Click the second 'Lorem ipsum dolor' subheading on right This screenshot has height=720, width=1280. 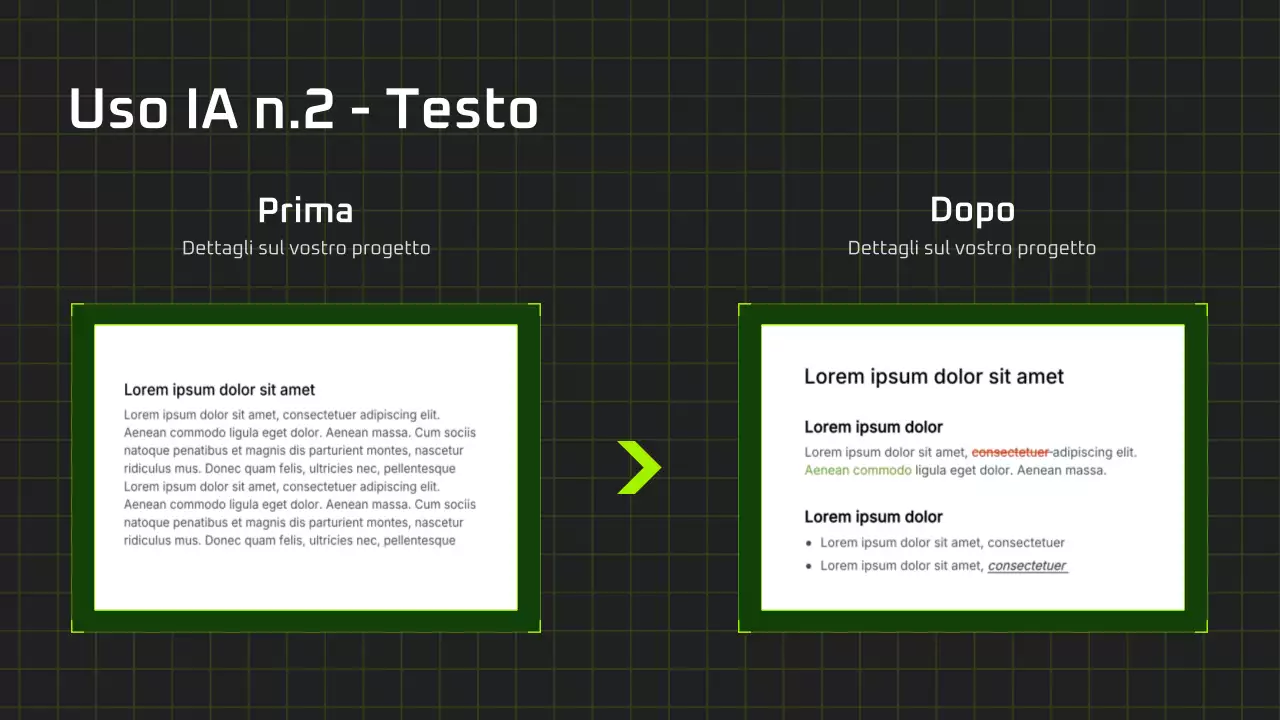click(873, 517)
